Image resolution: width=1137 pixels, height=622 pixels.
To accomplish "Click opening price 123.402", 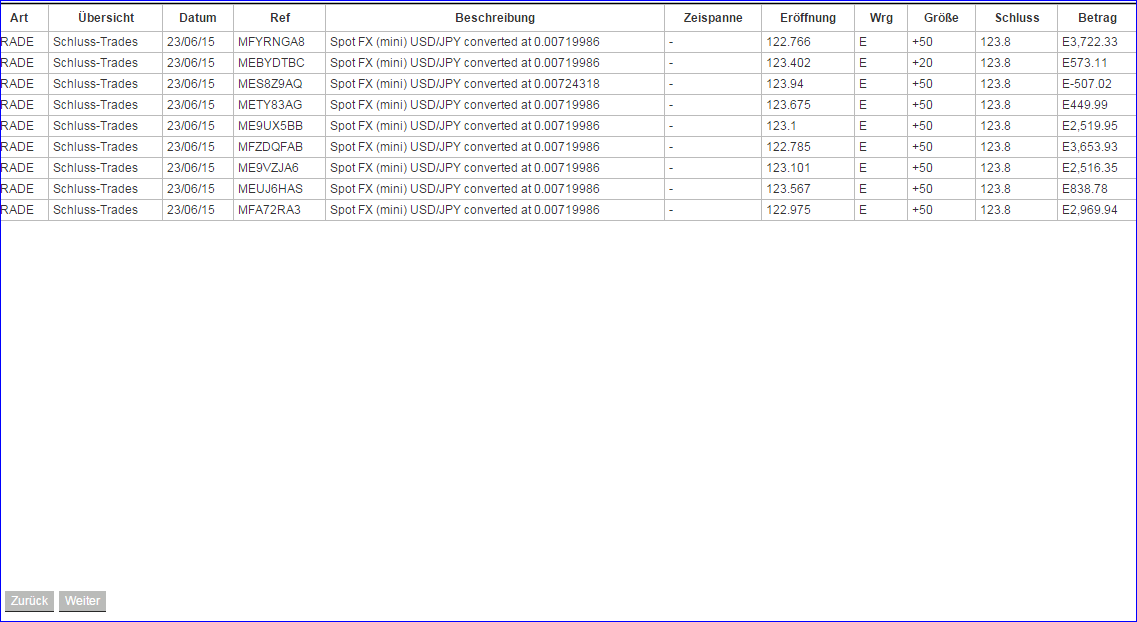I will tap(788, 63).
